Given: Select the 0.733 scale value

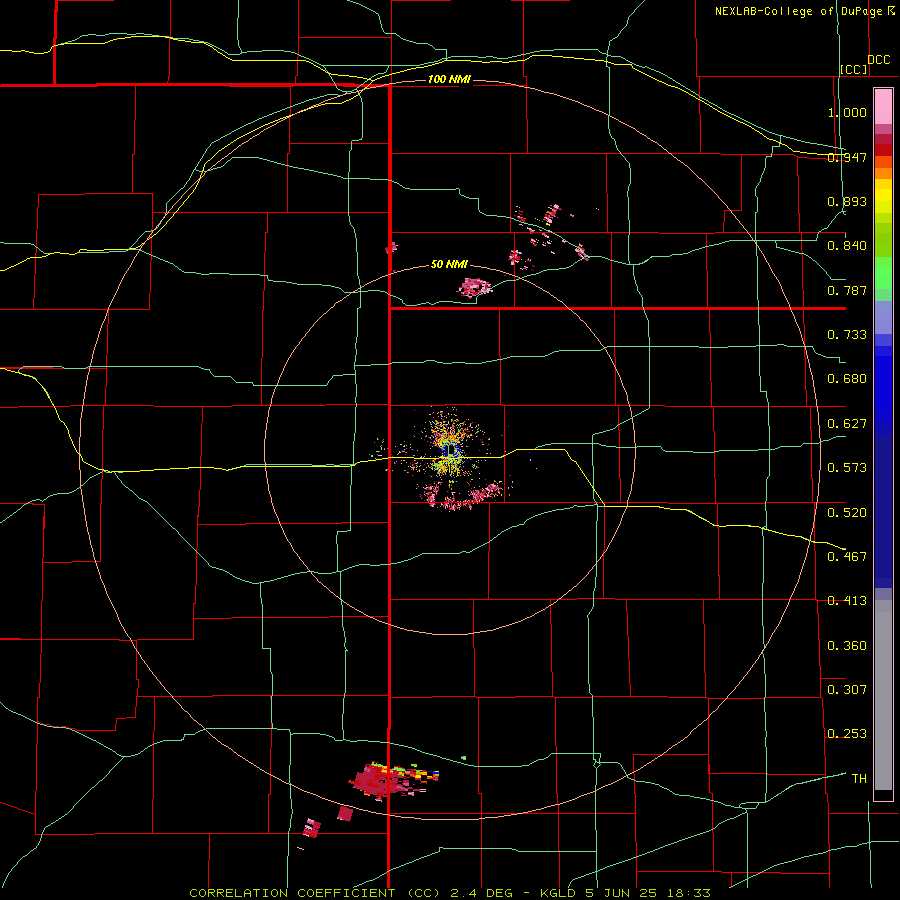Looking at the screenshot, I should coord(847,335).
